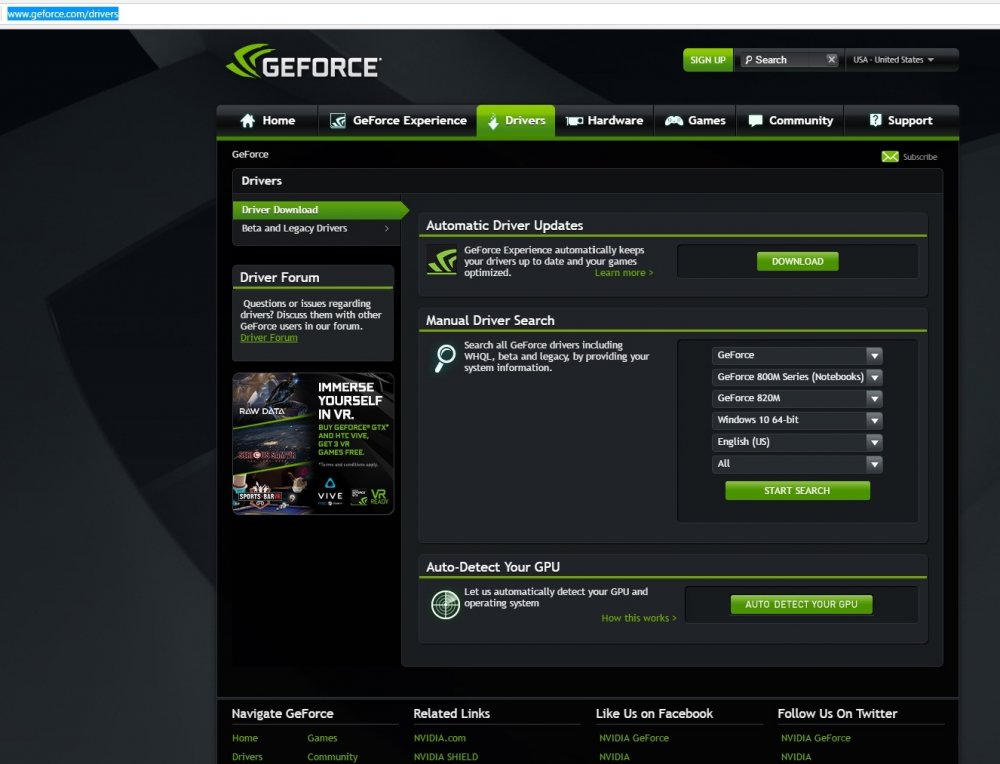Open the Immerse Yourself in VR banner
Screen dimensions: 1000x764
pos(313,444)
